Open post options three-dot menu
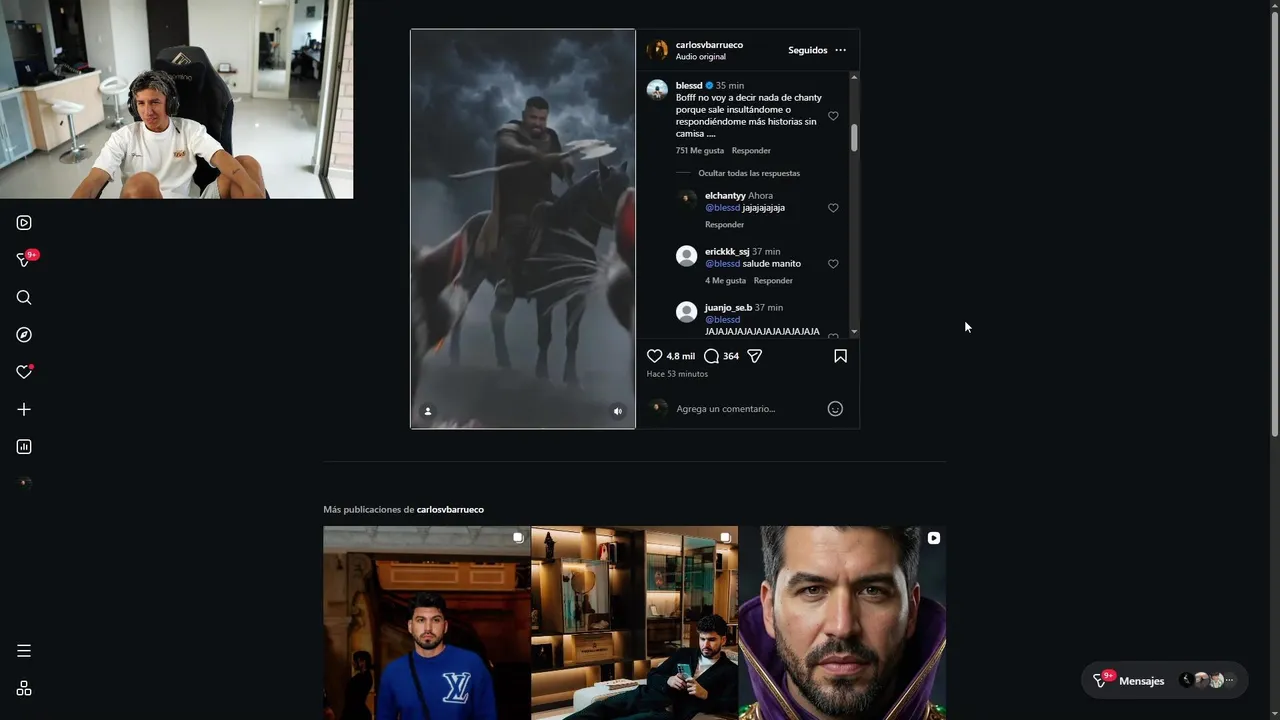The height and width of the screenshot is (720, 1280). coord(840,50)
